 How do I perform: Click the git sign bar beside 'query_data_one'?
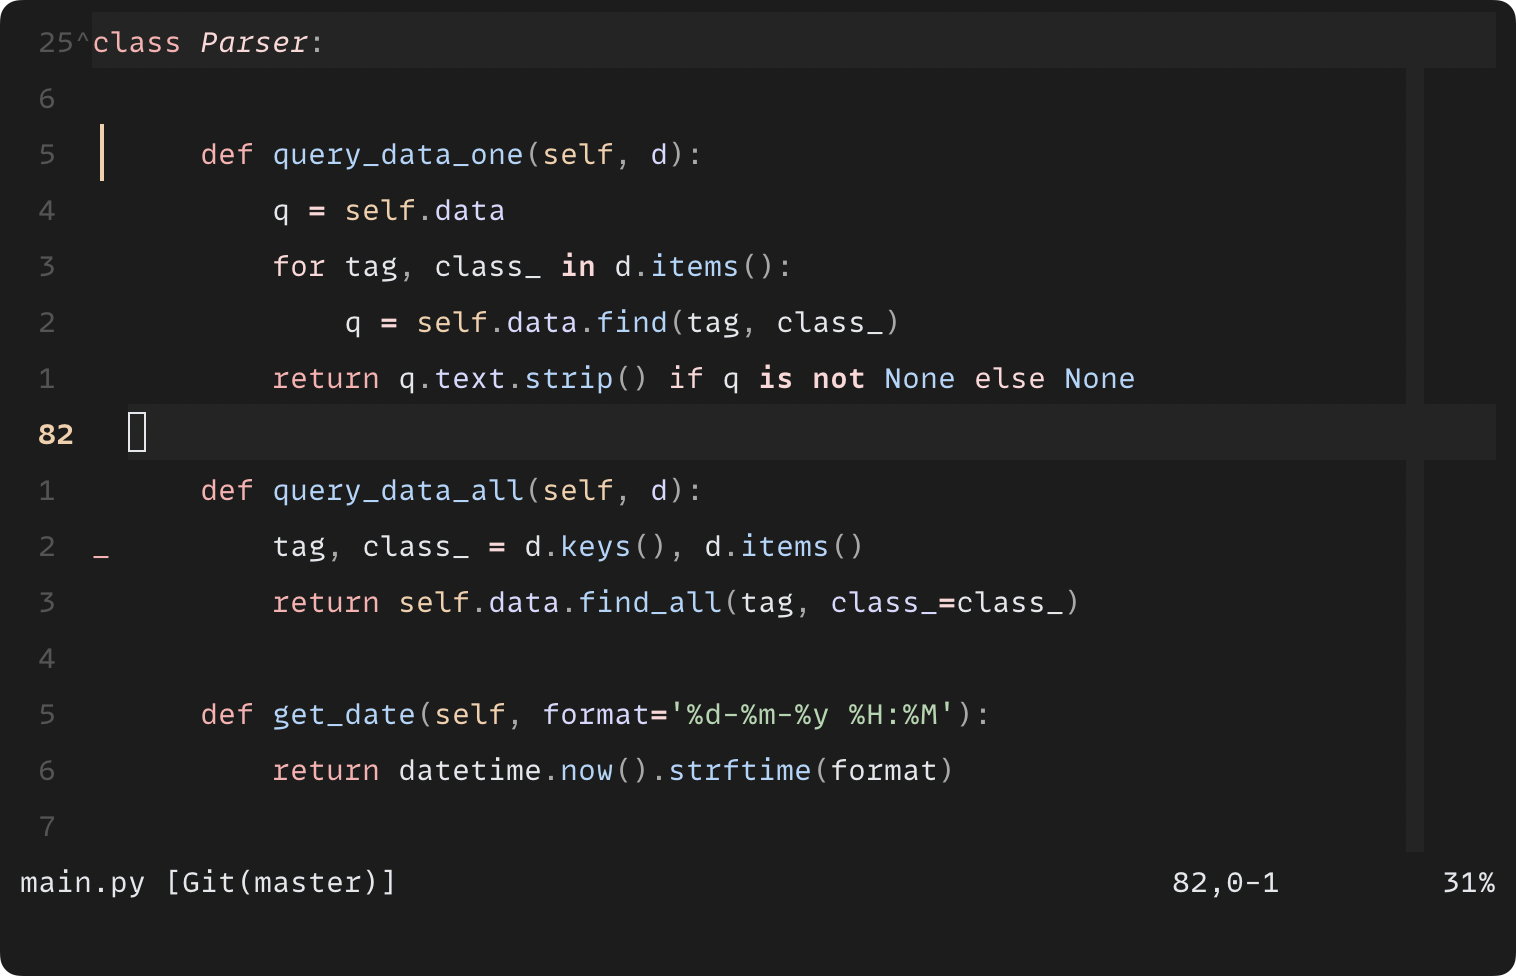point(102,153)
